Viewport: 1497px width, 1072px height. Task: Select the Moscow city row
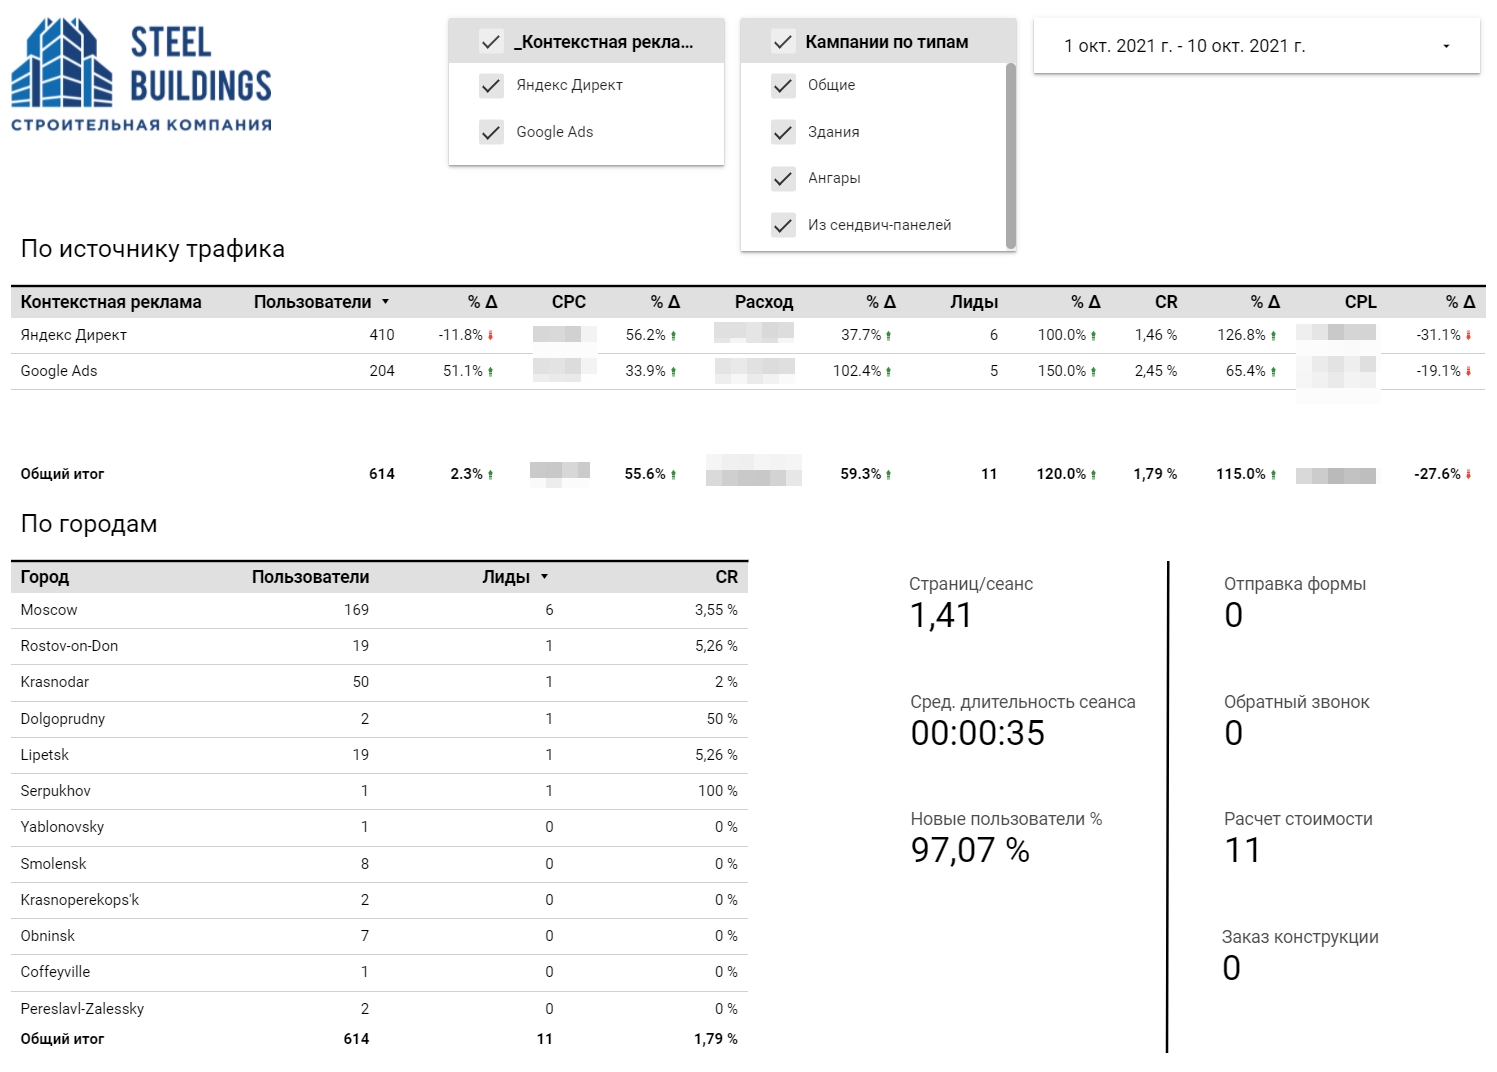[x=380, y=610]
